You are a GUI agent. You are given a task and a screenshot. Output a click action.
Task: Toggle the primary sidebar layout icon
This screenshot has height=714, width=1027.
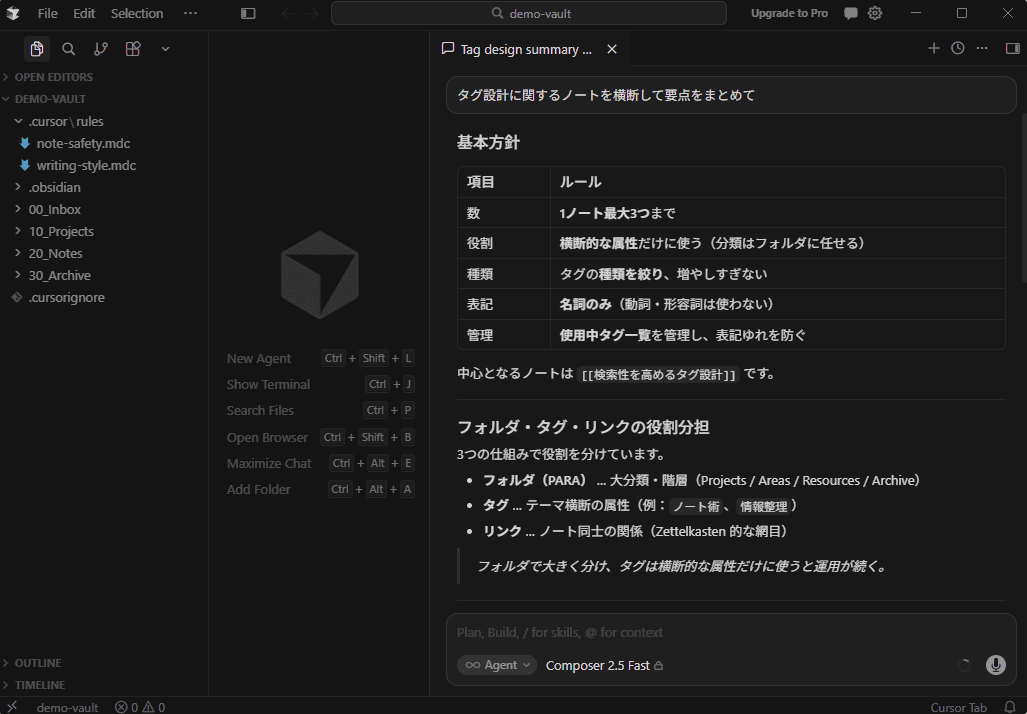click(248, 13)
